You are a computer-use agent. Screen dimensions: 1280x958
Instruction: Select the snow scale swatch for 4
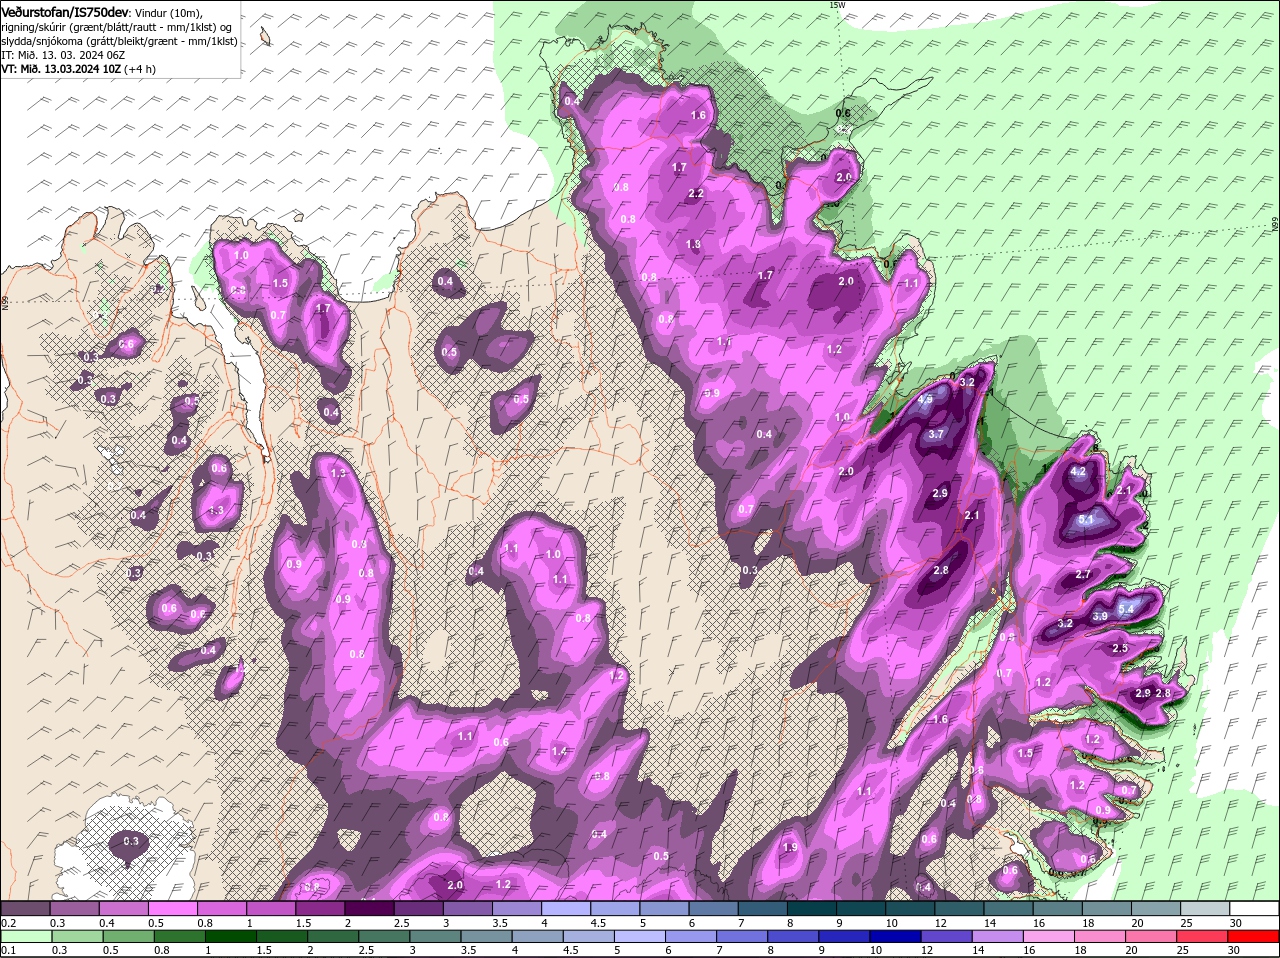coord(566,908)
